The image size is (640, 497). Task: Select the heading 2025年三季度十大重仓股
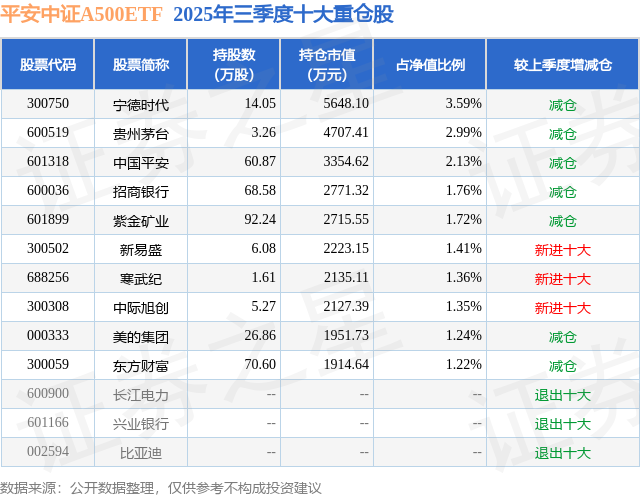[x=283, y=14]
